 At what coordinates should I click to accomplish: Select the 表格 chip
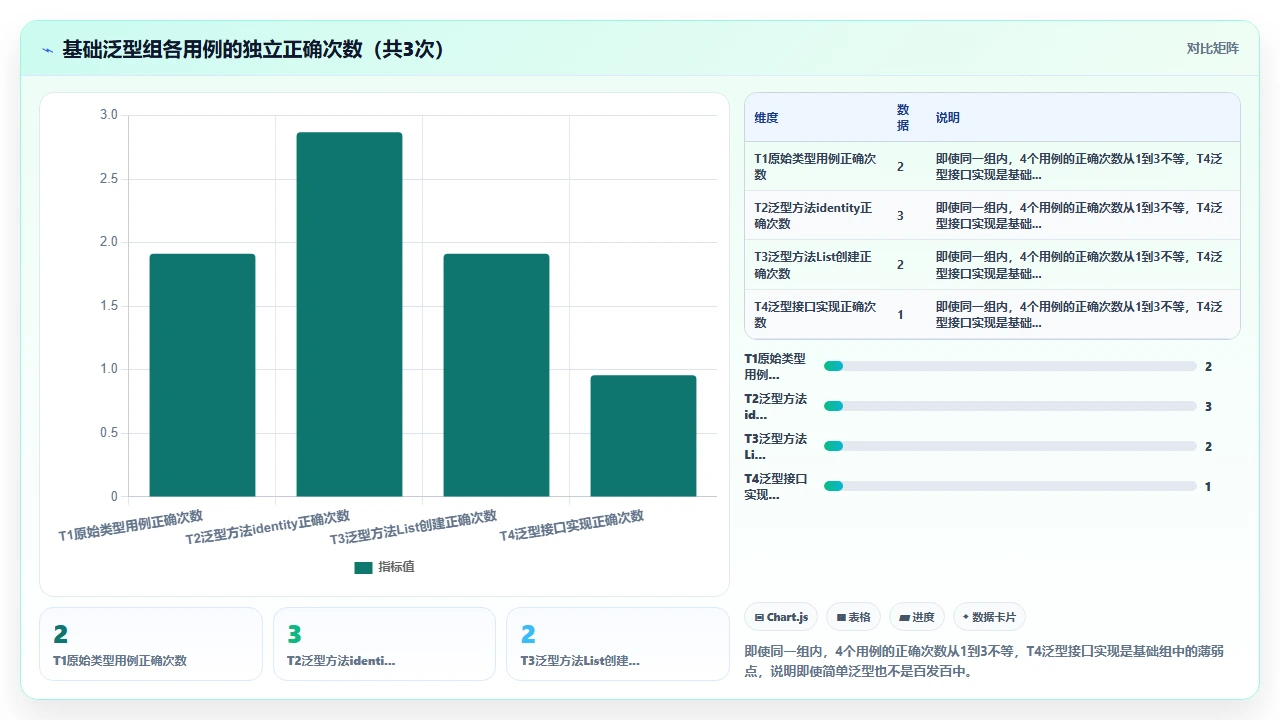point(854,617)
